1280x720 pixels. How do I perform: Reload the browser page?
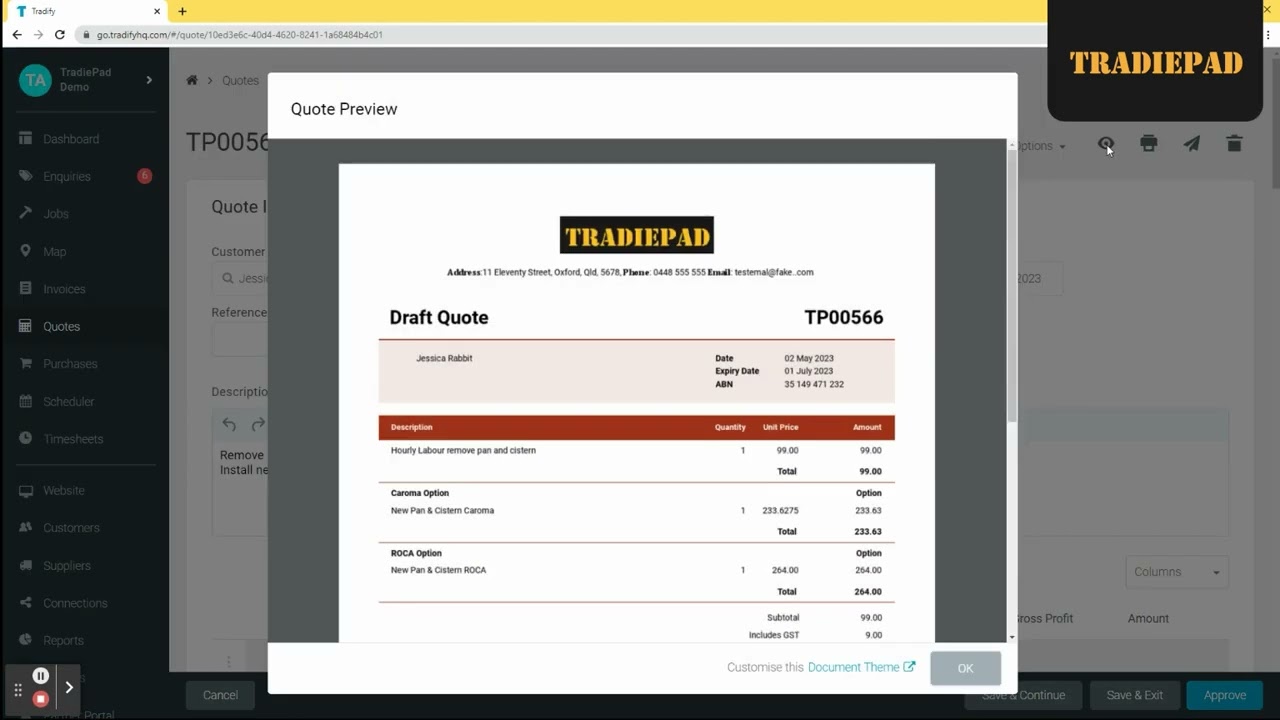(60, 34)
